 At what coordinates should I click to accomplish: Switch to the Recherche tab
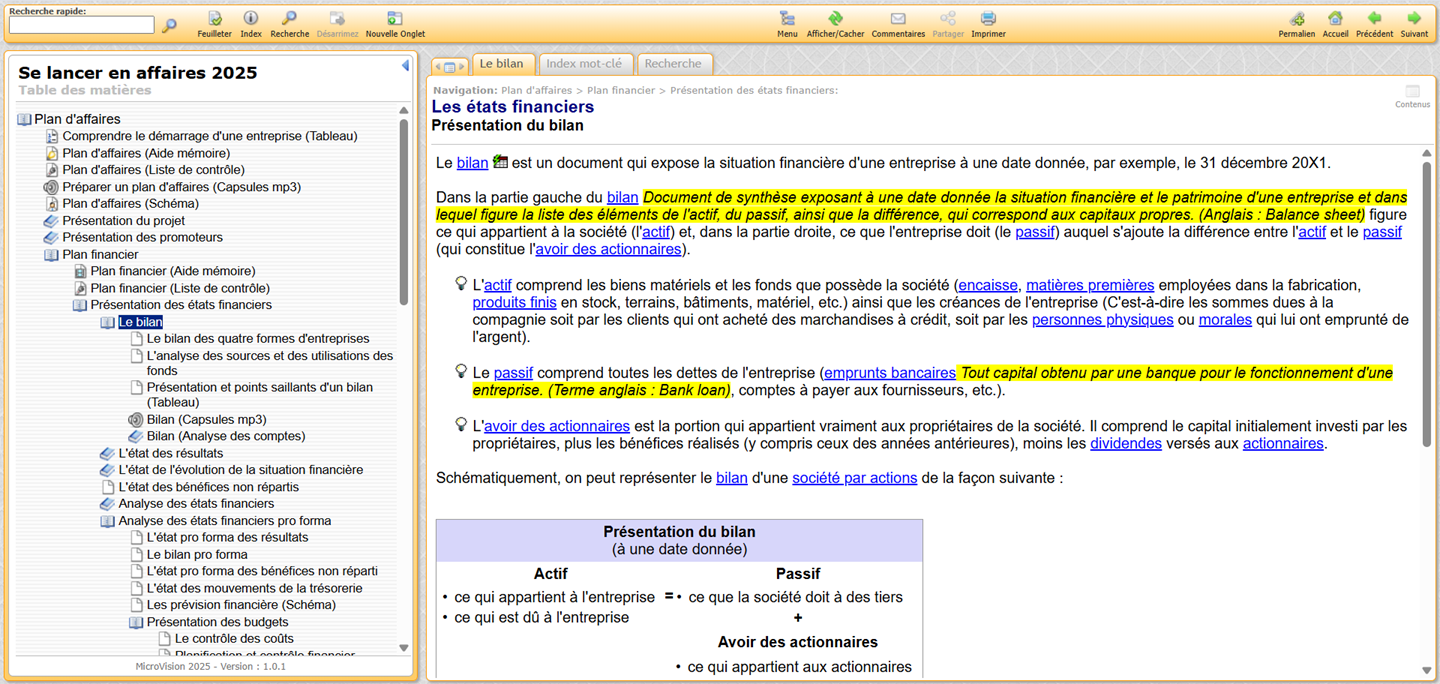(x=672, y=64)
